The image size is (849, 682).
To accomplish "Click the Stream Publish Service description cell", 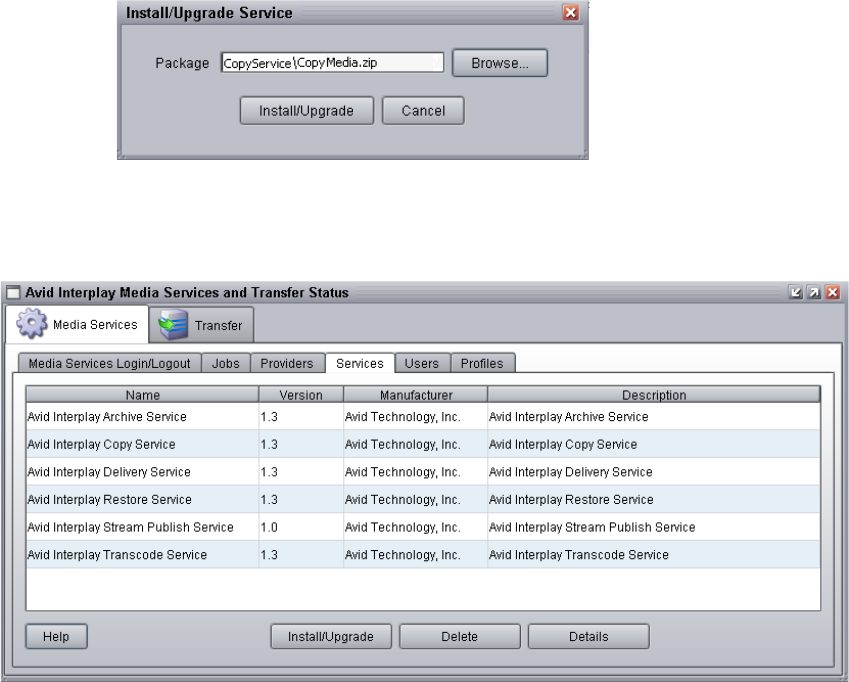I will 654,527.
